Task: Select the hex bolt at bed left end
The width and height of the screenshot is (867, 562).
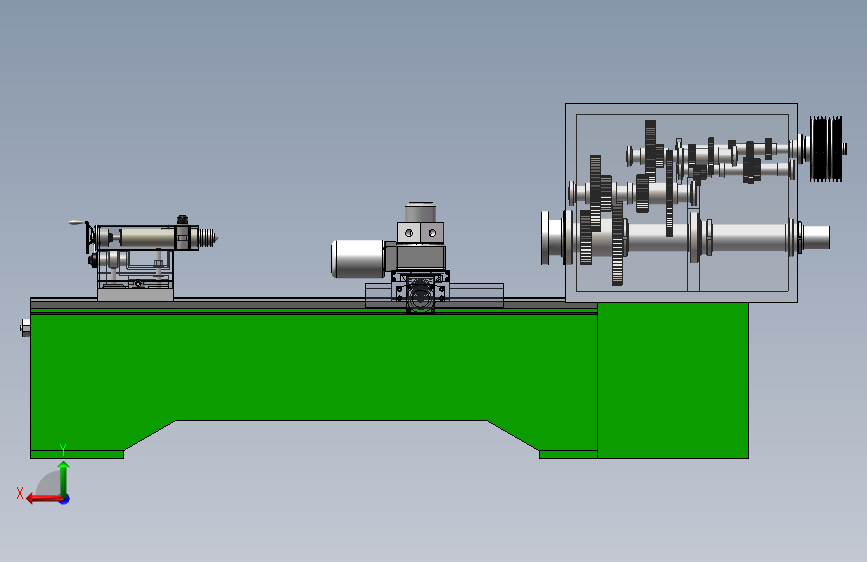Action: [x=25, y=327]
